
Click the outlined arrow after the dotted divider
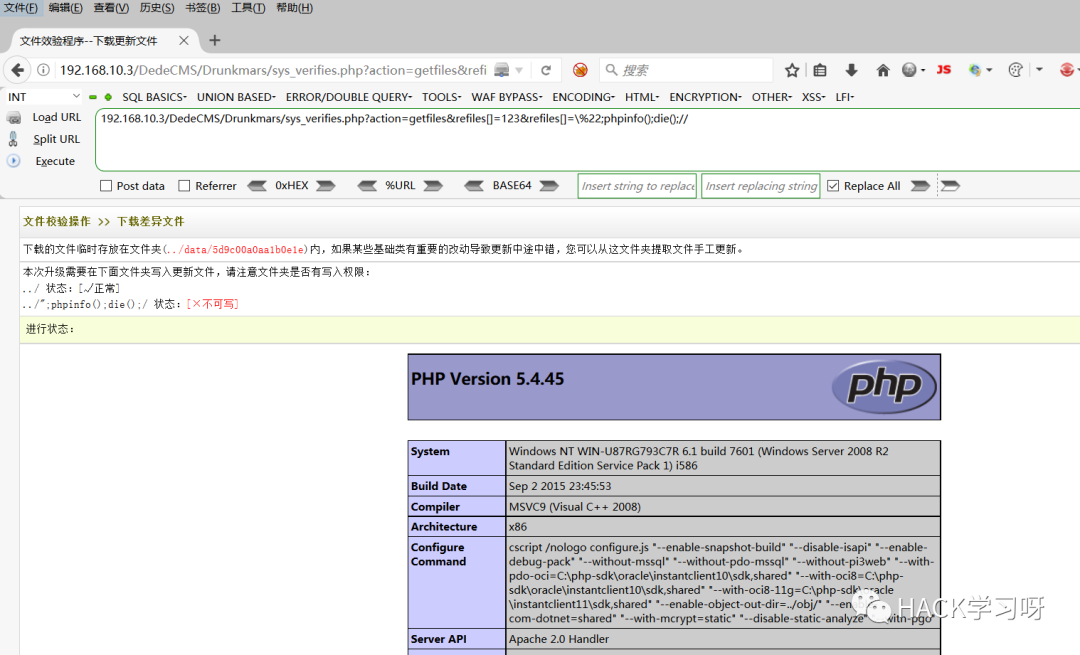click(951, 186)
